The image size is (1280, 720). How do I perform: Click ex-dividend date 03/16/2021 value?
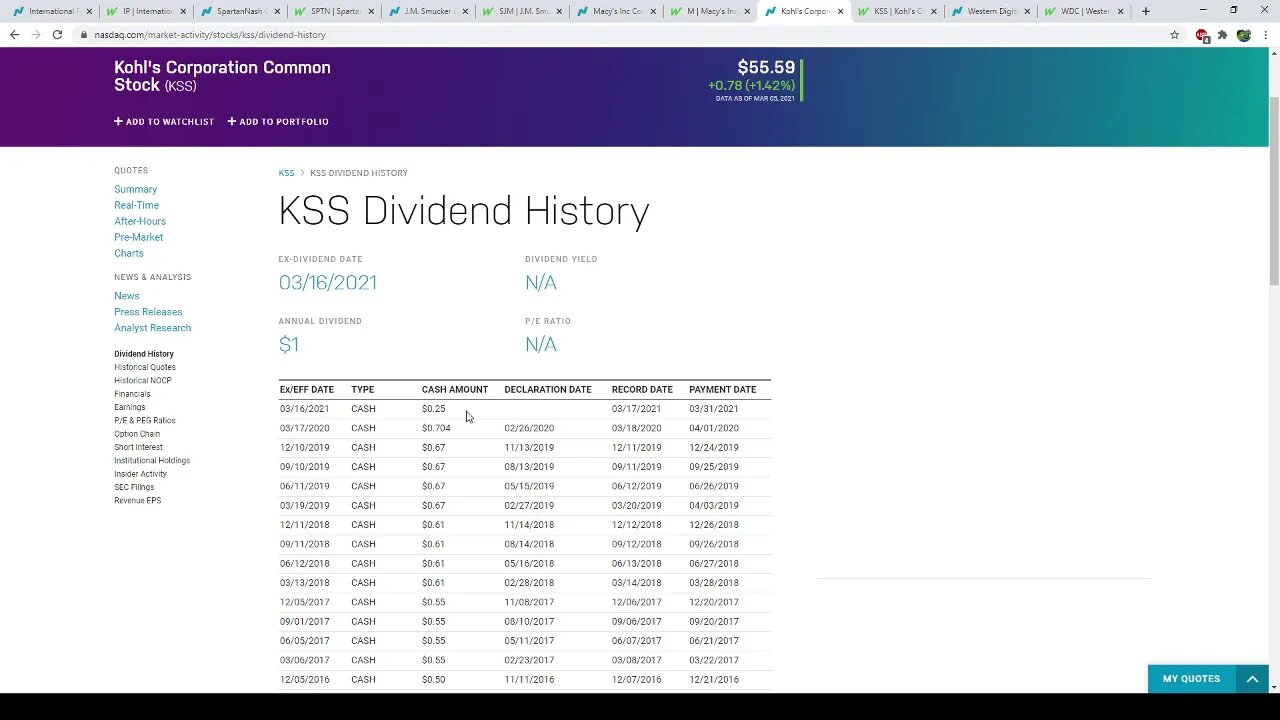328,283
